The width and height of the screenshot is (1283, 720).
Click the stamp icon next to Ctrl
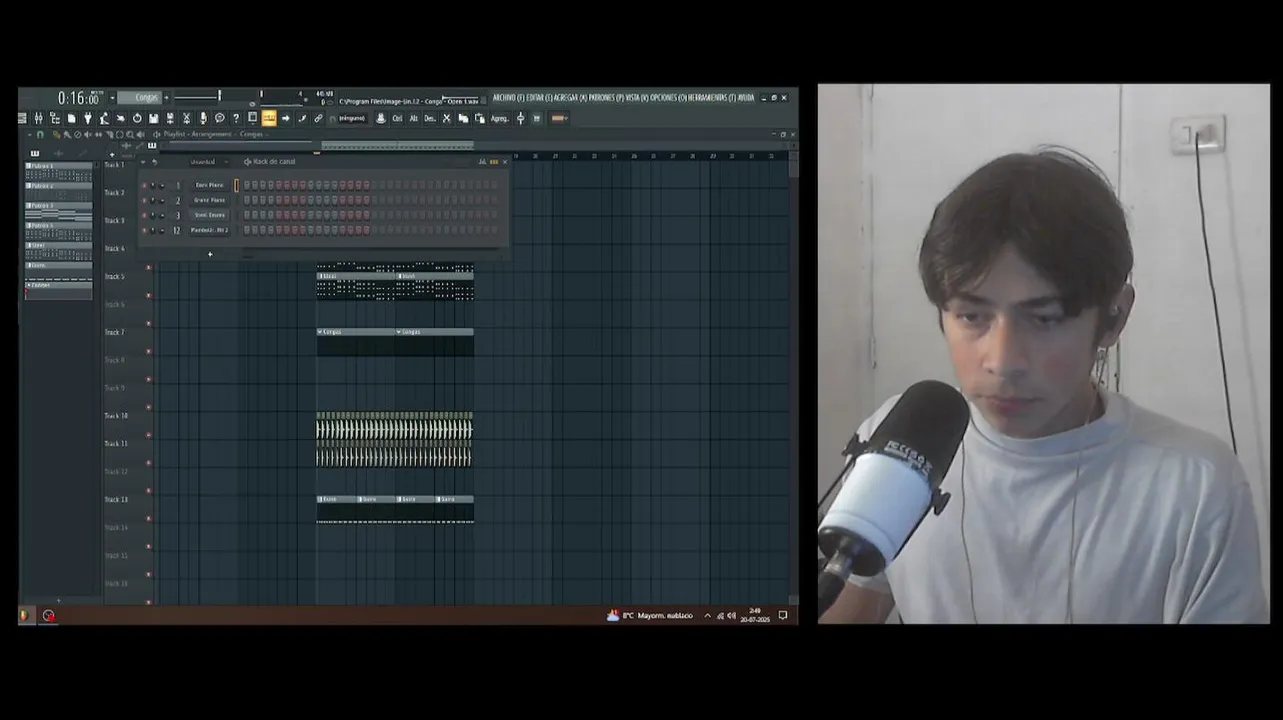coord(380,118)
